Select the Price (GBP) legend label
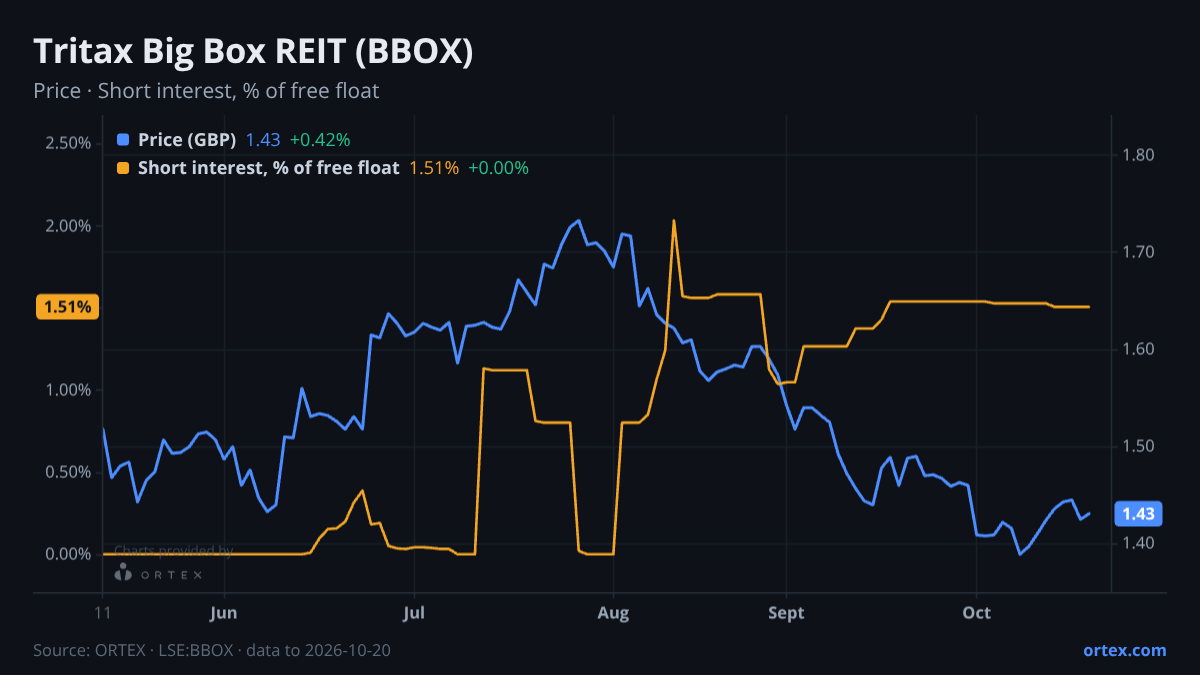The image size is (1200, 675). point(187,140)
